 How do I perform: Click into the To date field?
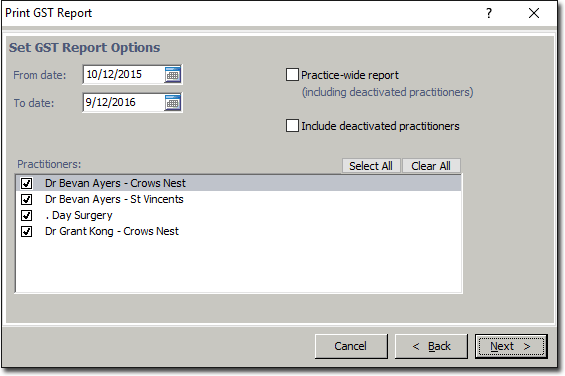click(124, 103)
